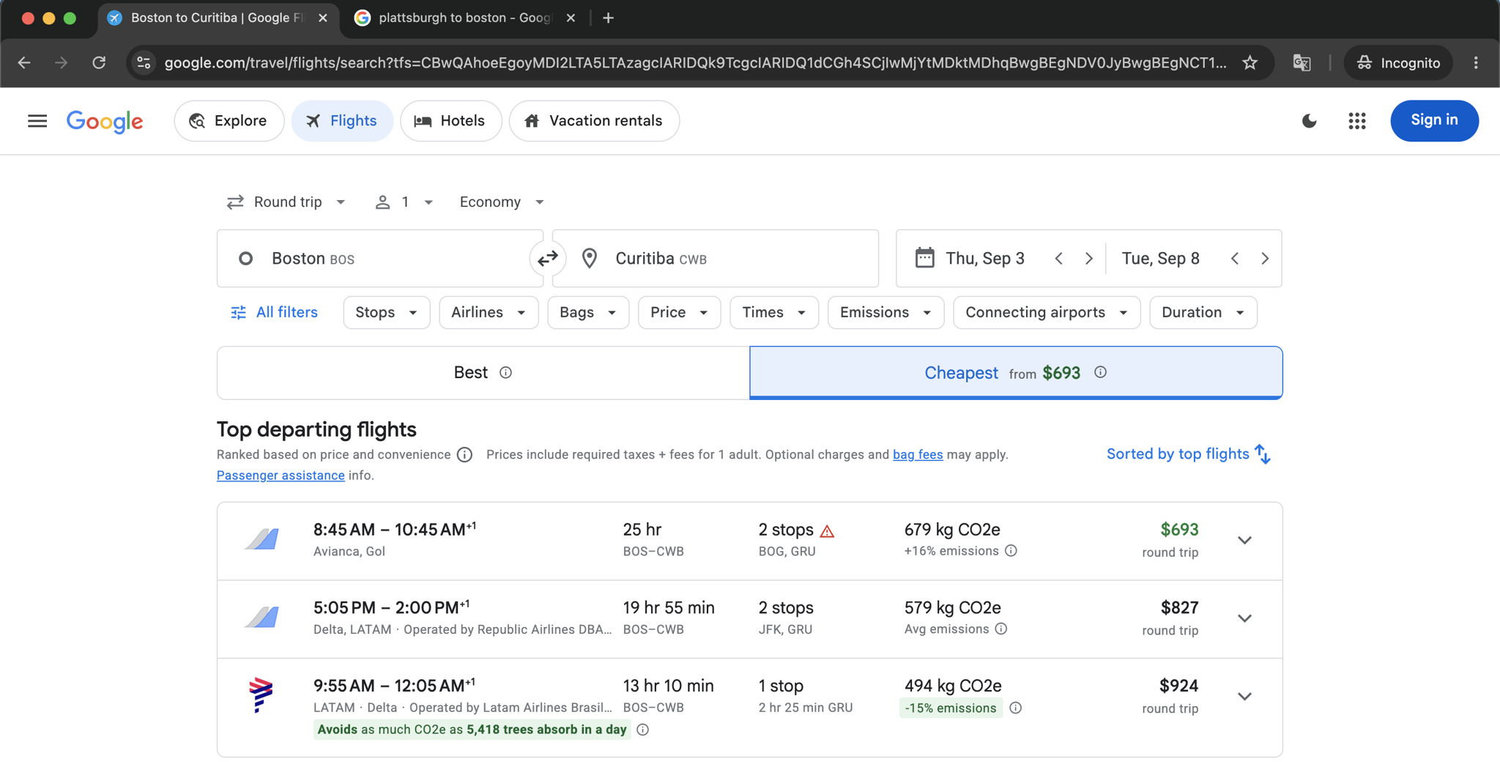This screenshot has height=762, width=1500.
Task: Open info icon next to -15% emissions
Action: [x=1016, y=708]
